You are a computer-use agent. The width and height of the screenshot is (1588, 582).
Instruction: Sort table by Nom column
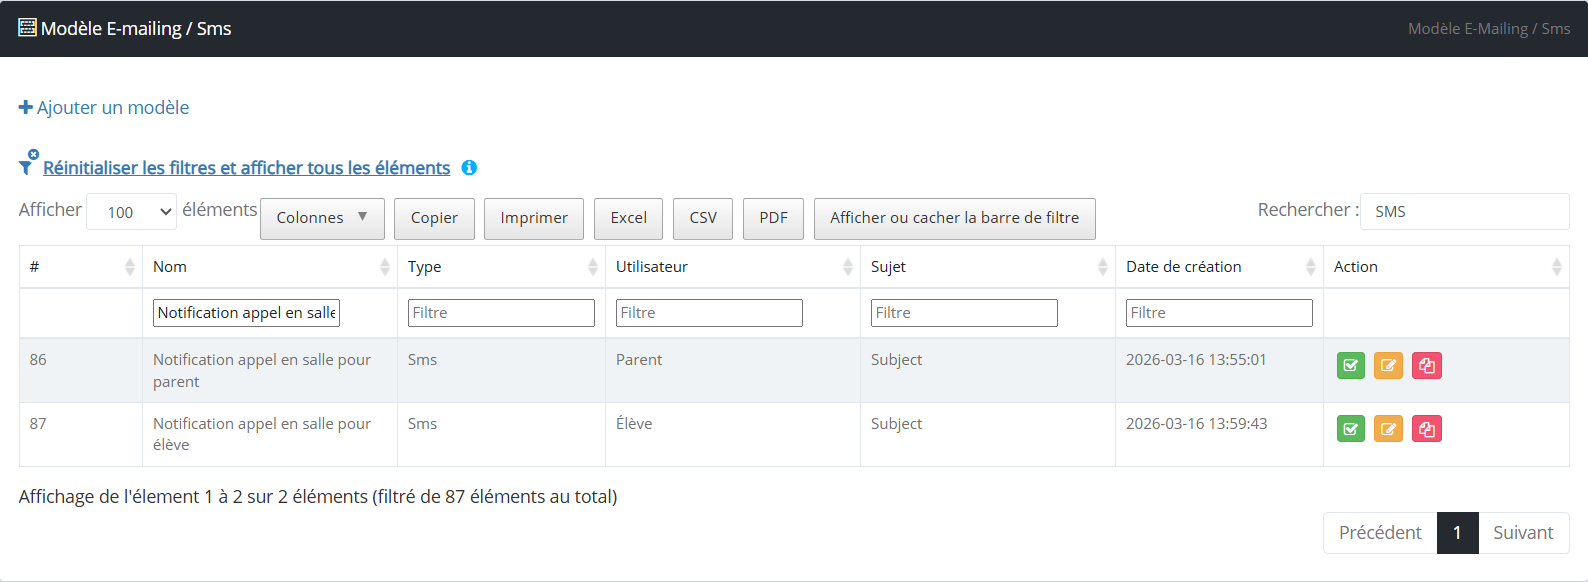tap(269, 267)
